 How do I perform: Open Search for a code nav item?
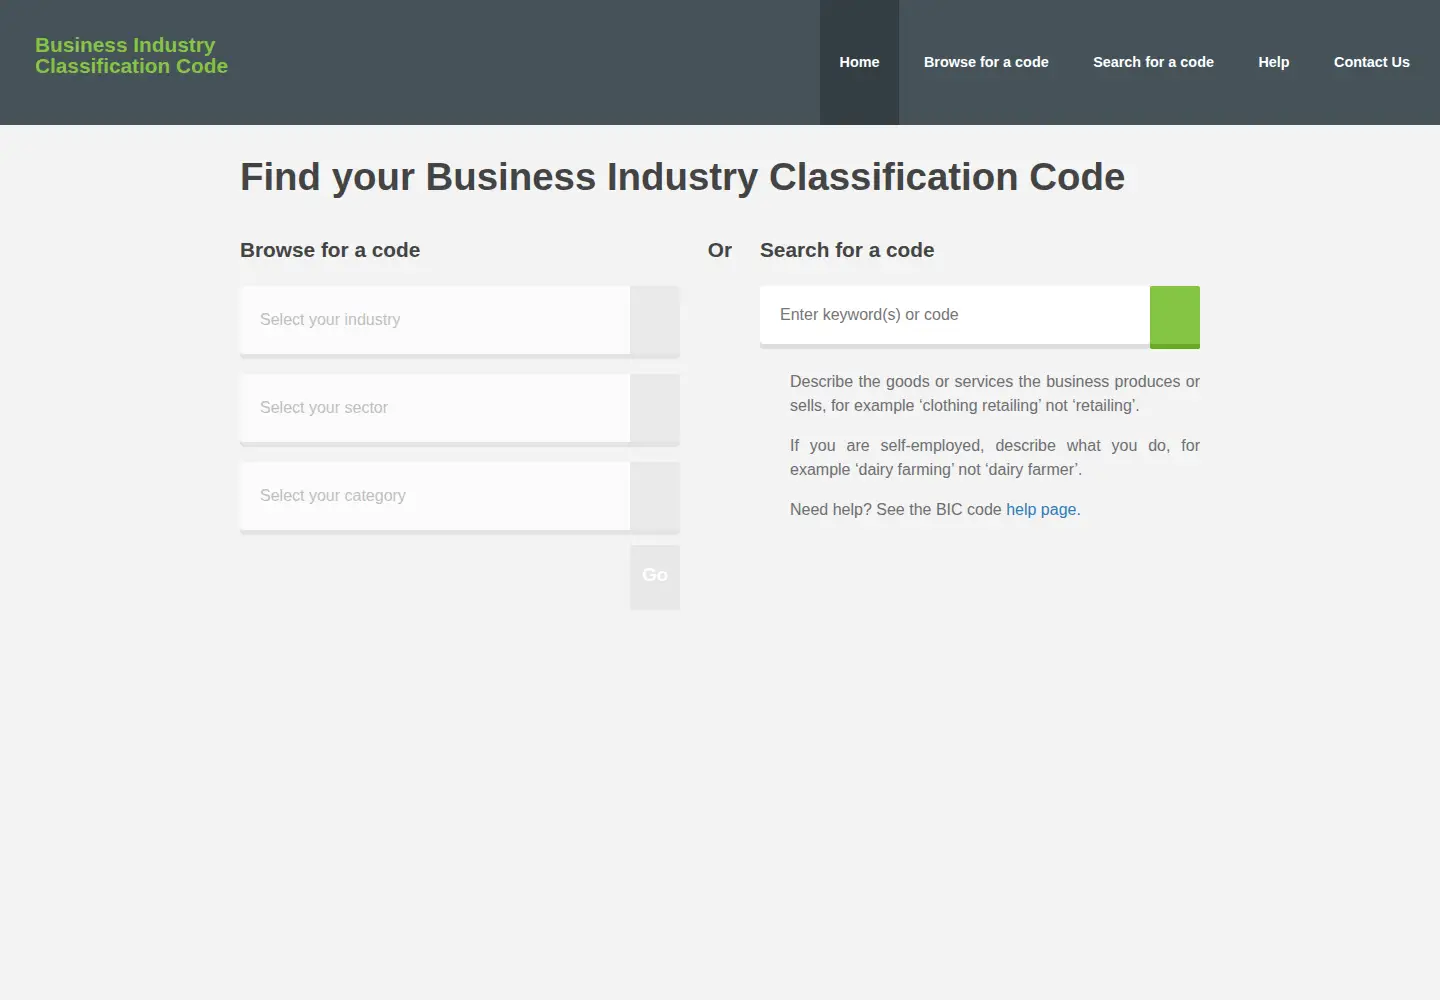(1153, 62)
